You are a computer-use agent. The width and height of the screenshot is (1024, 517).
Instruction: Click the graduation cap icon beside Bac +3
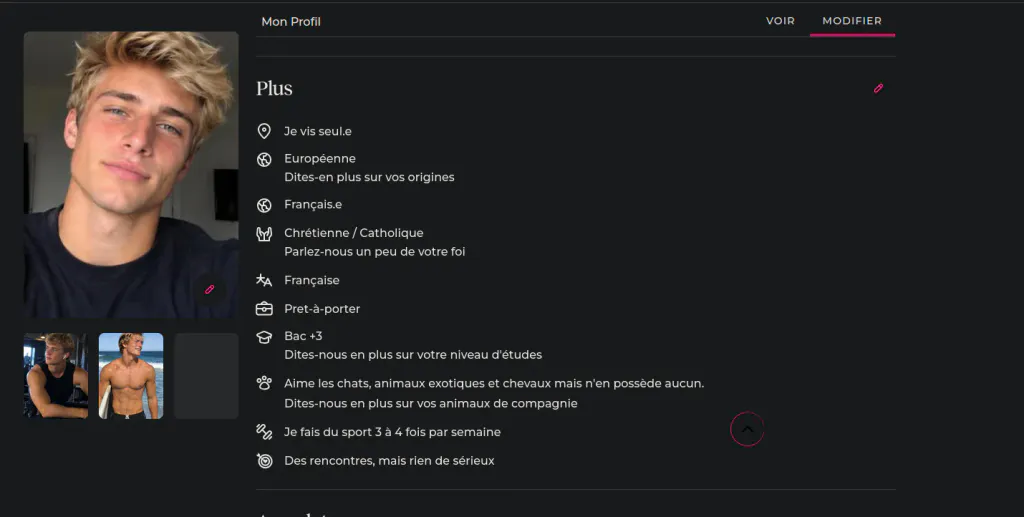[x=264, y=337]
